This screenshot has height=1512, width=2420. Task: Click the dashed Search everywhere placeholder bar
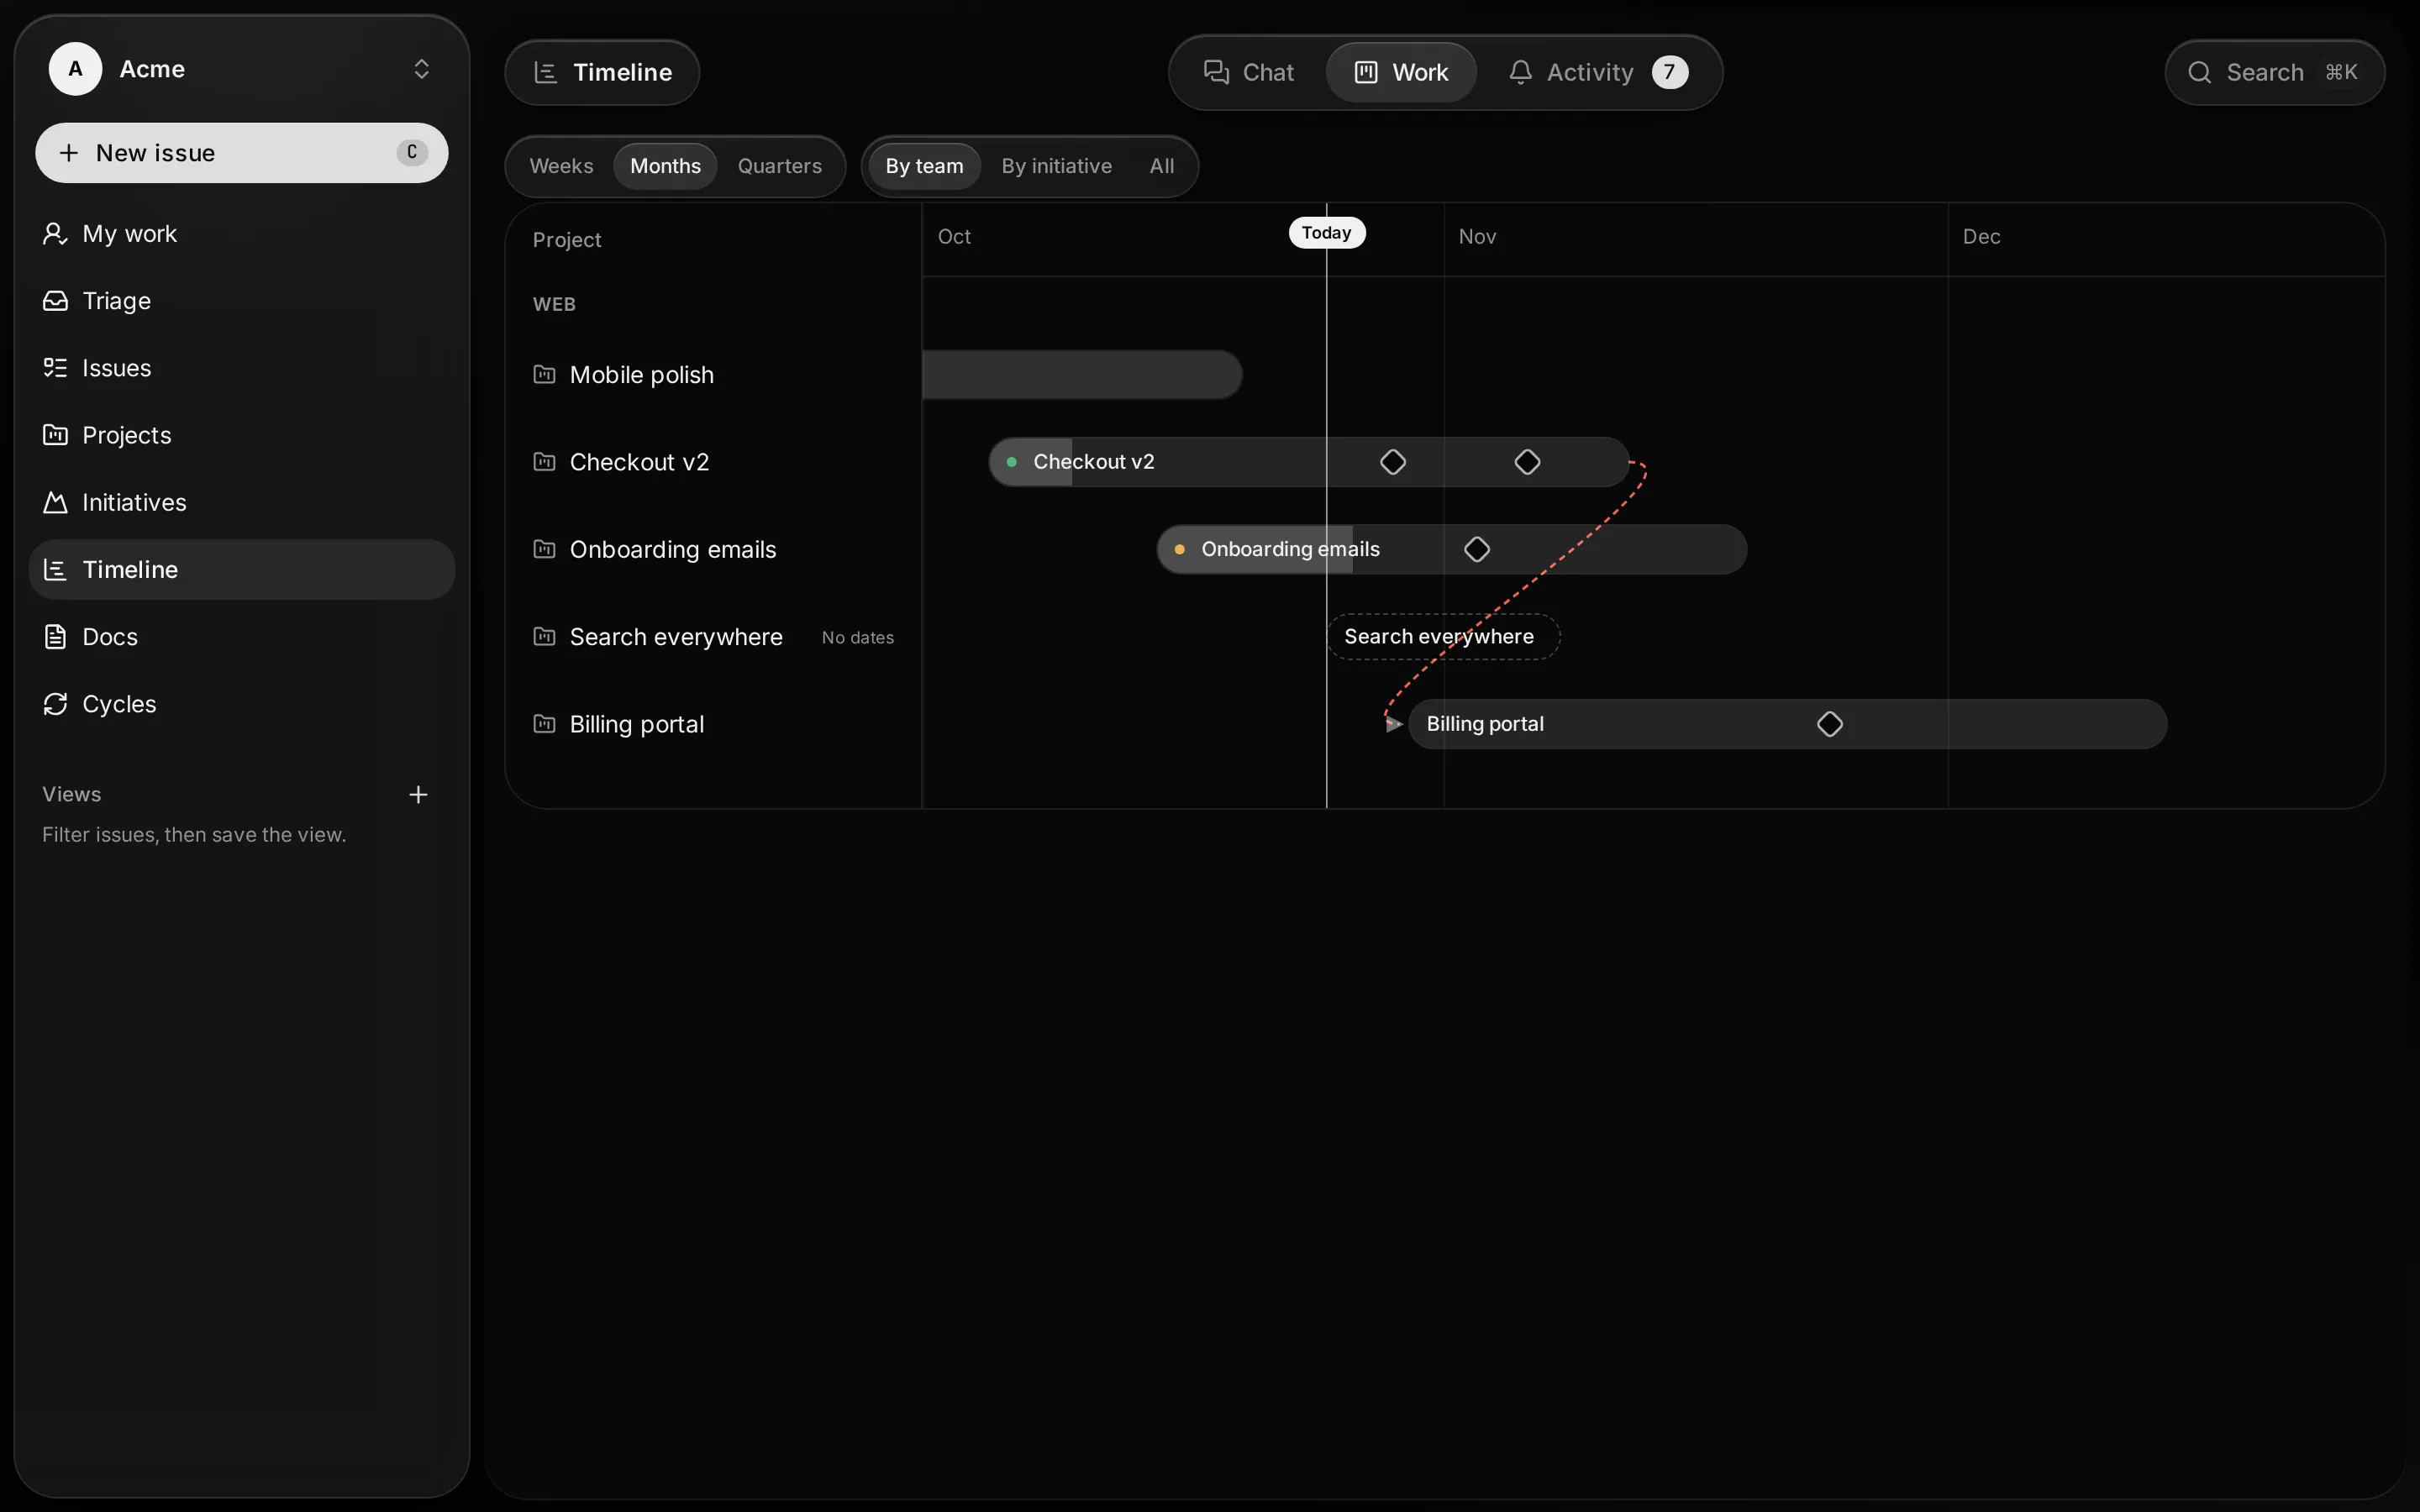click(x=1443, y=637)
